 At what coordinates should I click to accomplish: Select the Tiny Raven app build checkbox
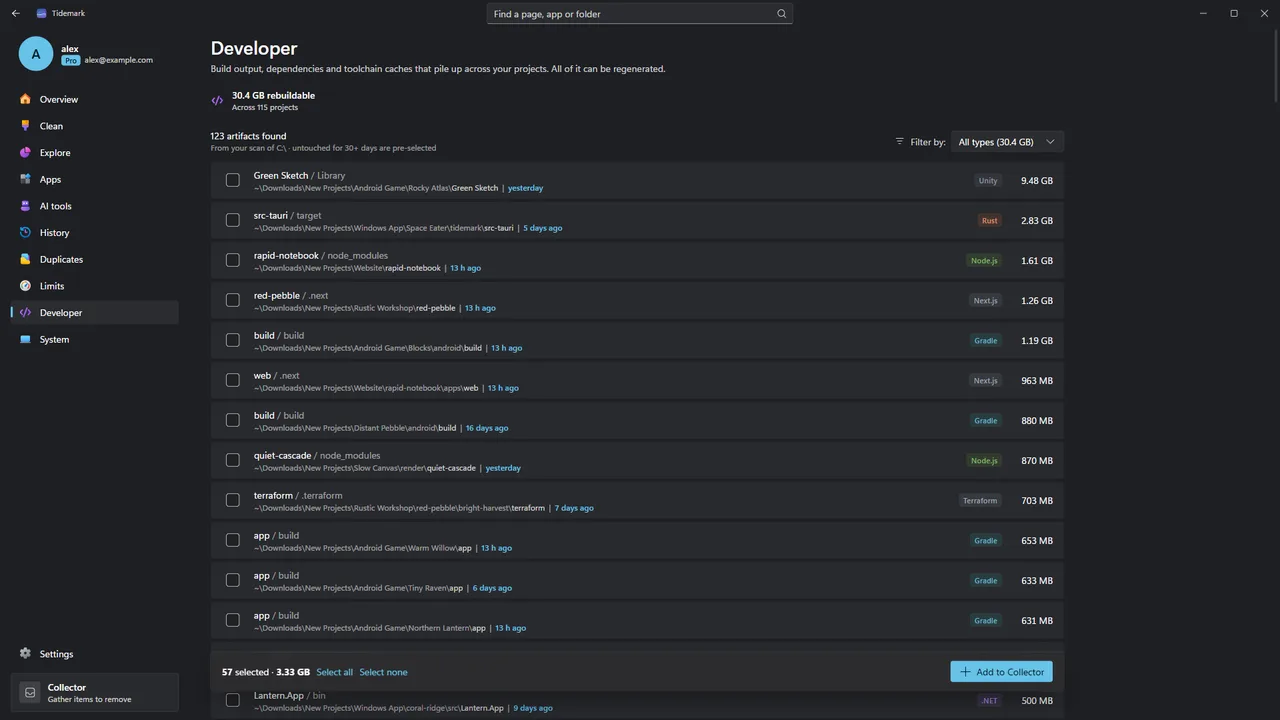pyautogui.click(x=233, y=580)
